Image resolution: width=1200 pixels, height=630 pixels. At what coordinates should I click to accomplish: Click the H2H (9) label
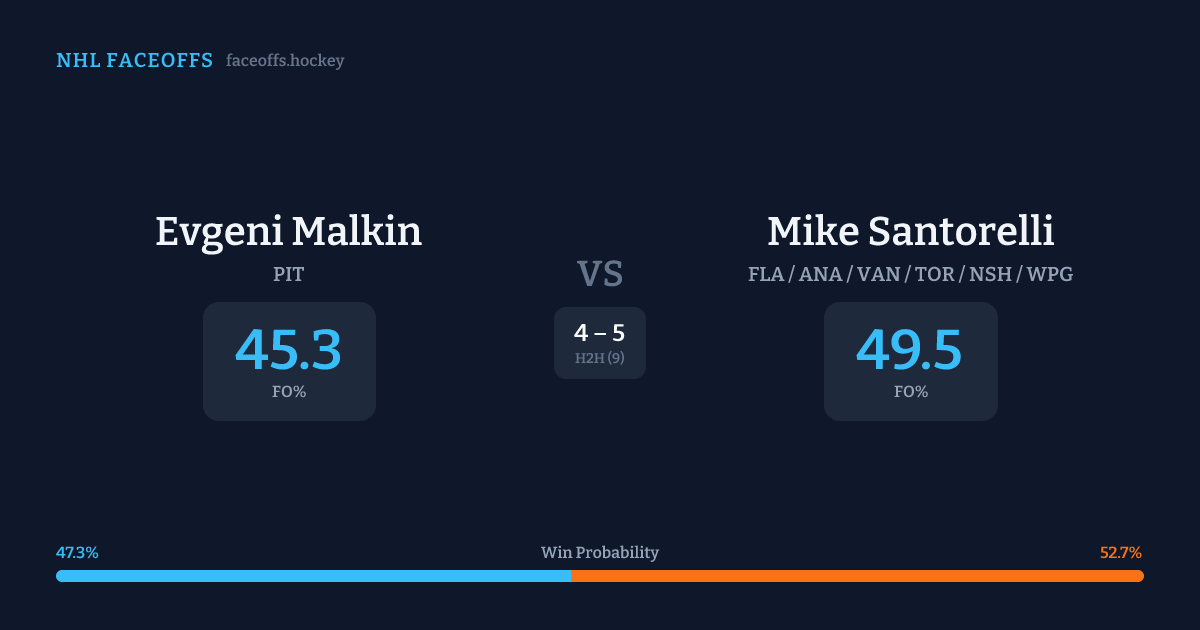tap(600, 358)
